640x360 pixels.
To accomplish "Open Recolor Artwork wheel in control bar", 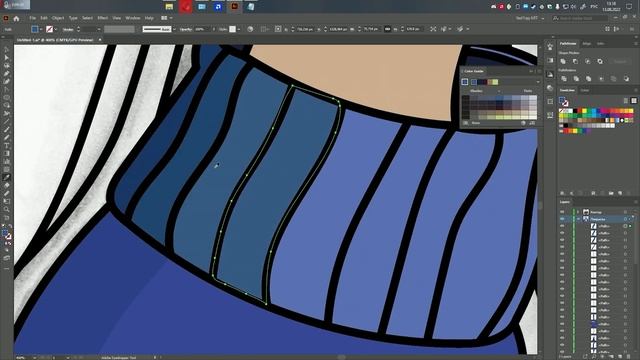I will (x=250, y=29).
